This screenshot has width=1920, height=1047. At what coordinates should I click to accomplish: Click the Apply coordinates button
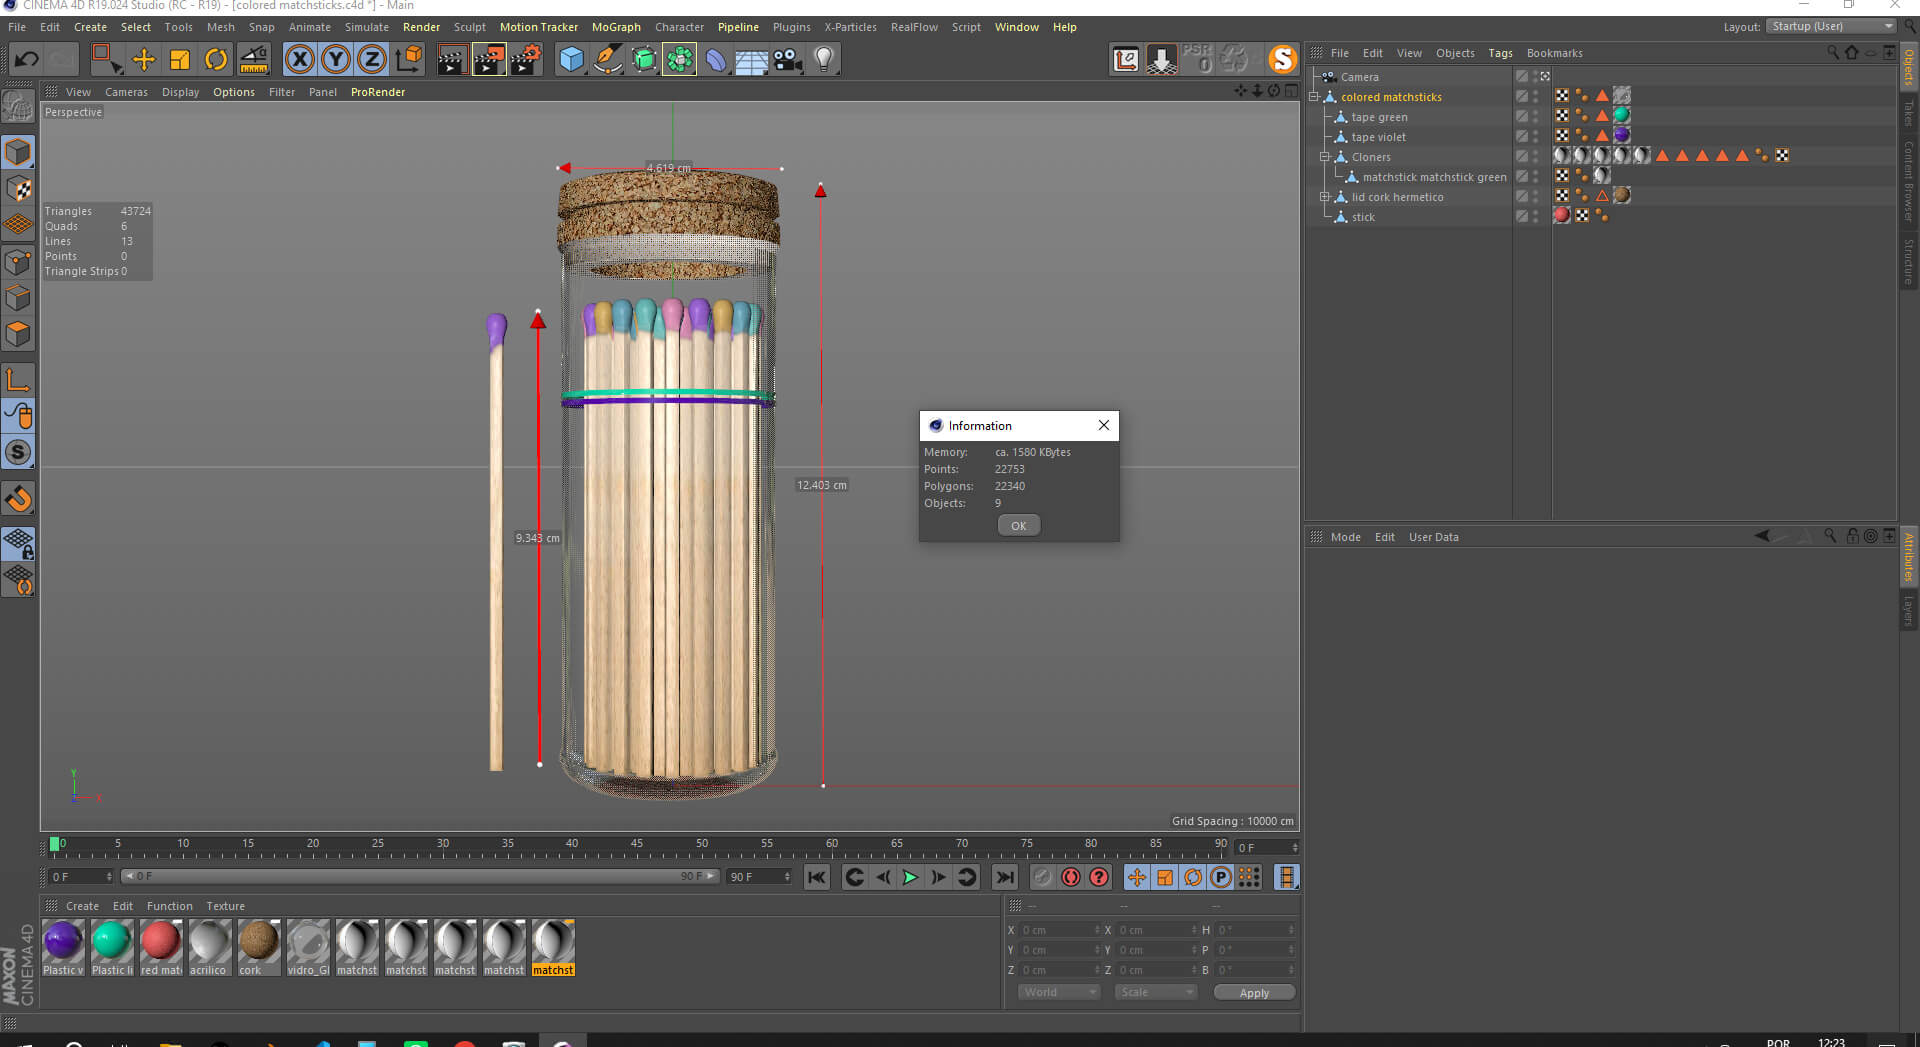1254,993
